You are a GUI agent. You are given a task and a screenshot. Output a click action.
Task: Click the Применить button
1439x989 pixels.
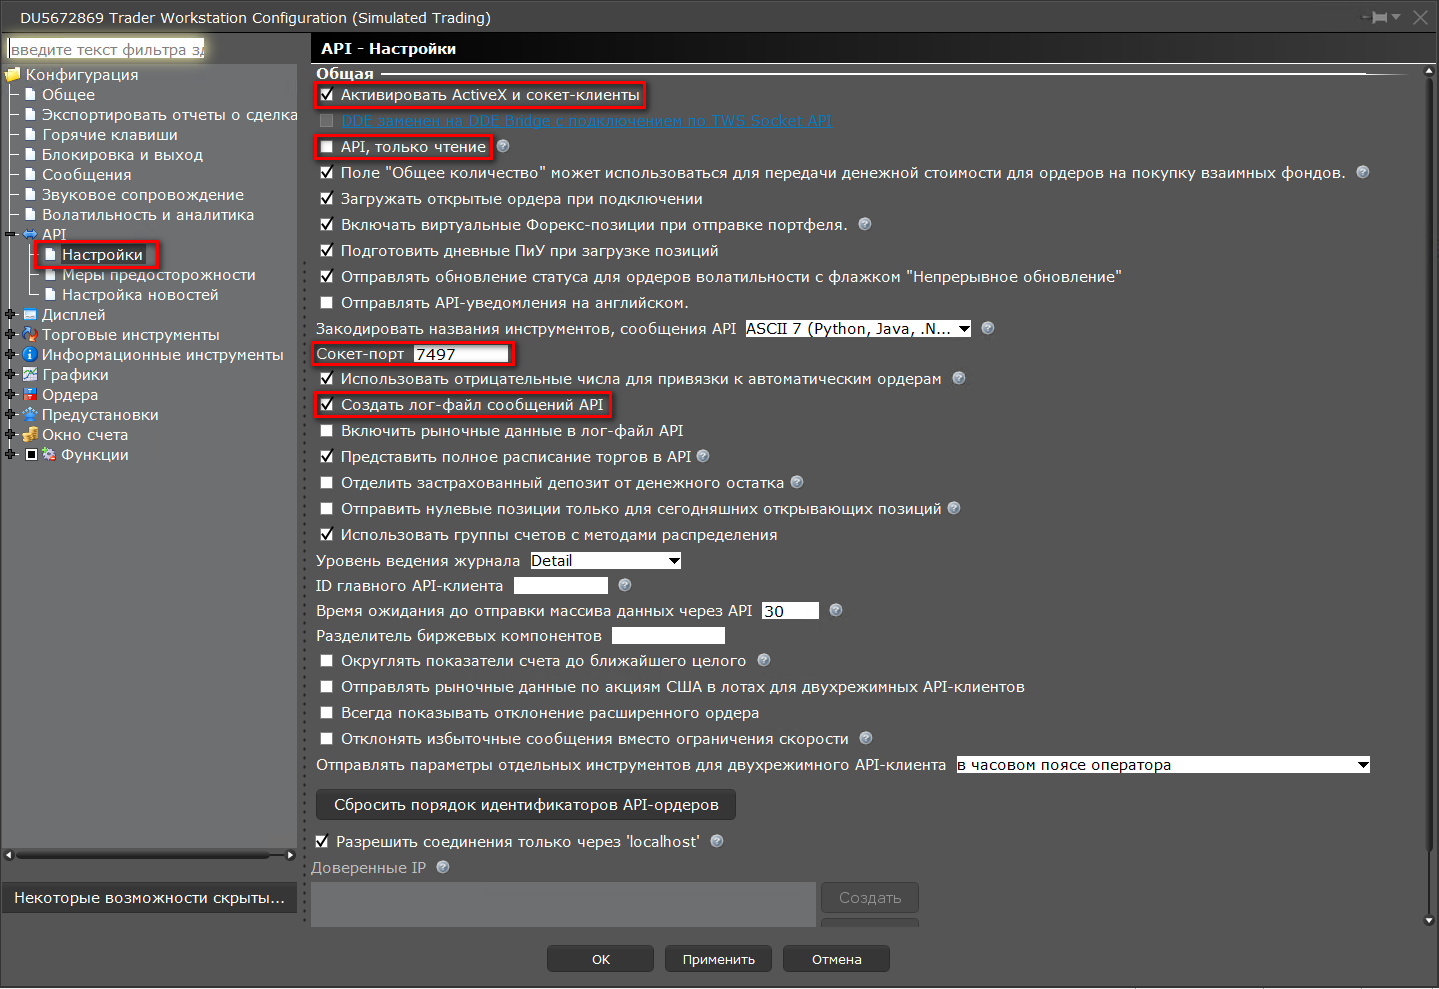pyautogui.click(x=718, y=959)
